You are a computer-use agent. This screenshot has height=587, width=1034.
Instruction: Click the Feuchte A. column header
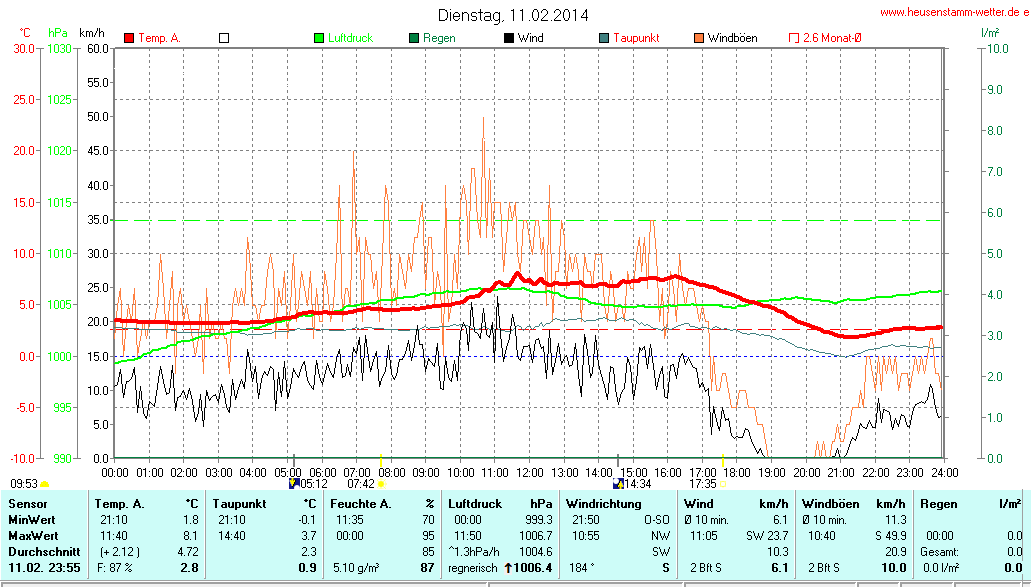click(x=361, y=504)
